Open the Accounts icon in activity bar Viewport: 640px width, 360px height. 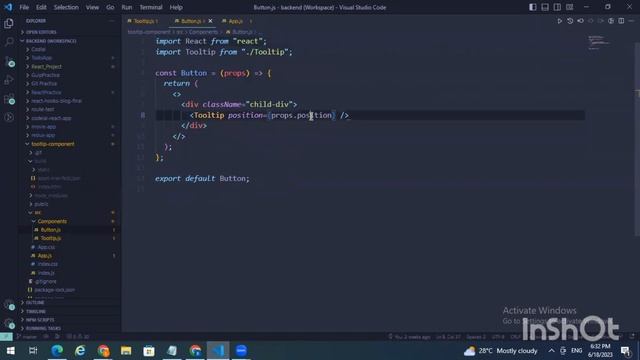click(9, 305)
